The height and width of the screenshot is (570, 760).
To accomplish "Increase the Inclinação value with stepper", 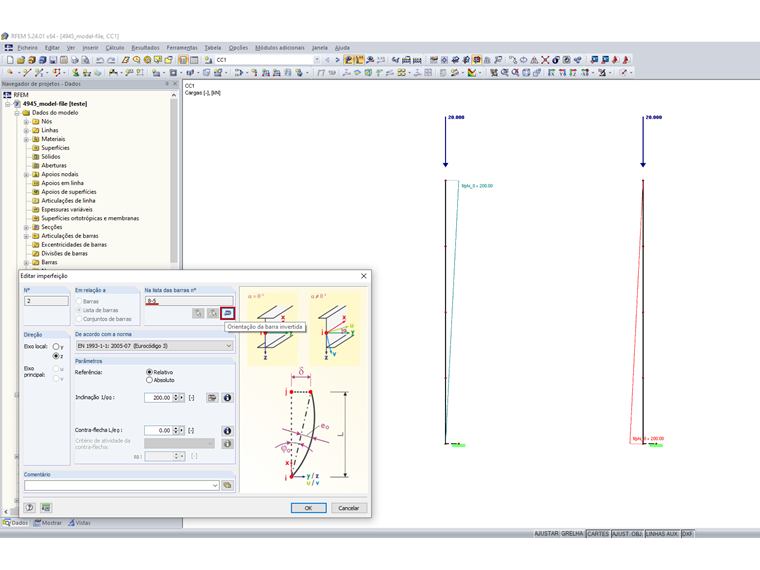I will (176, 396).
